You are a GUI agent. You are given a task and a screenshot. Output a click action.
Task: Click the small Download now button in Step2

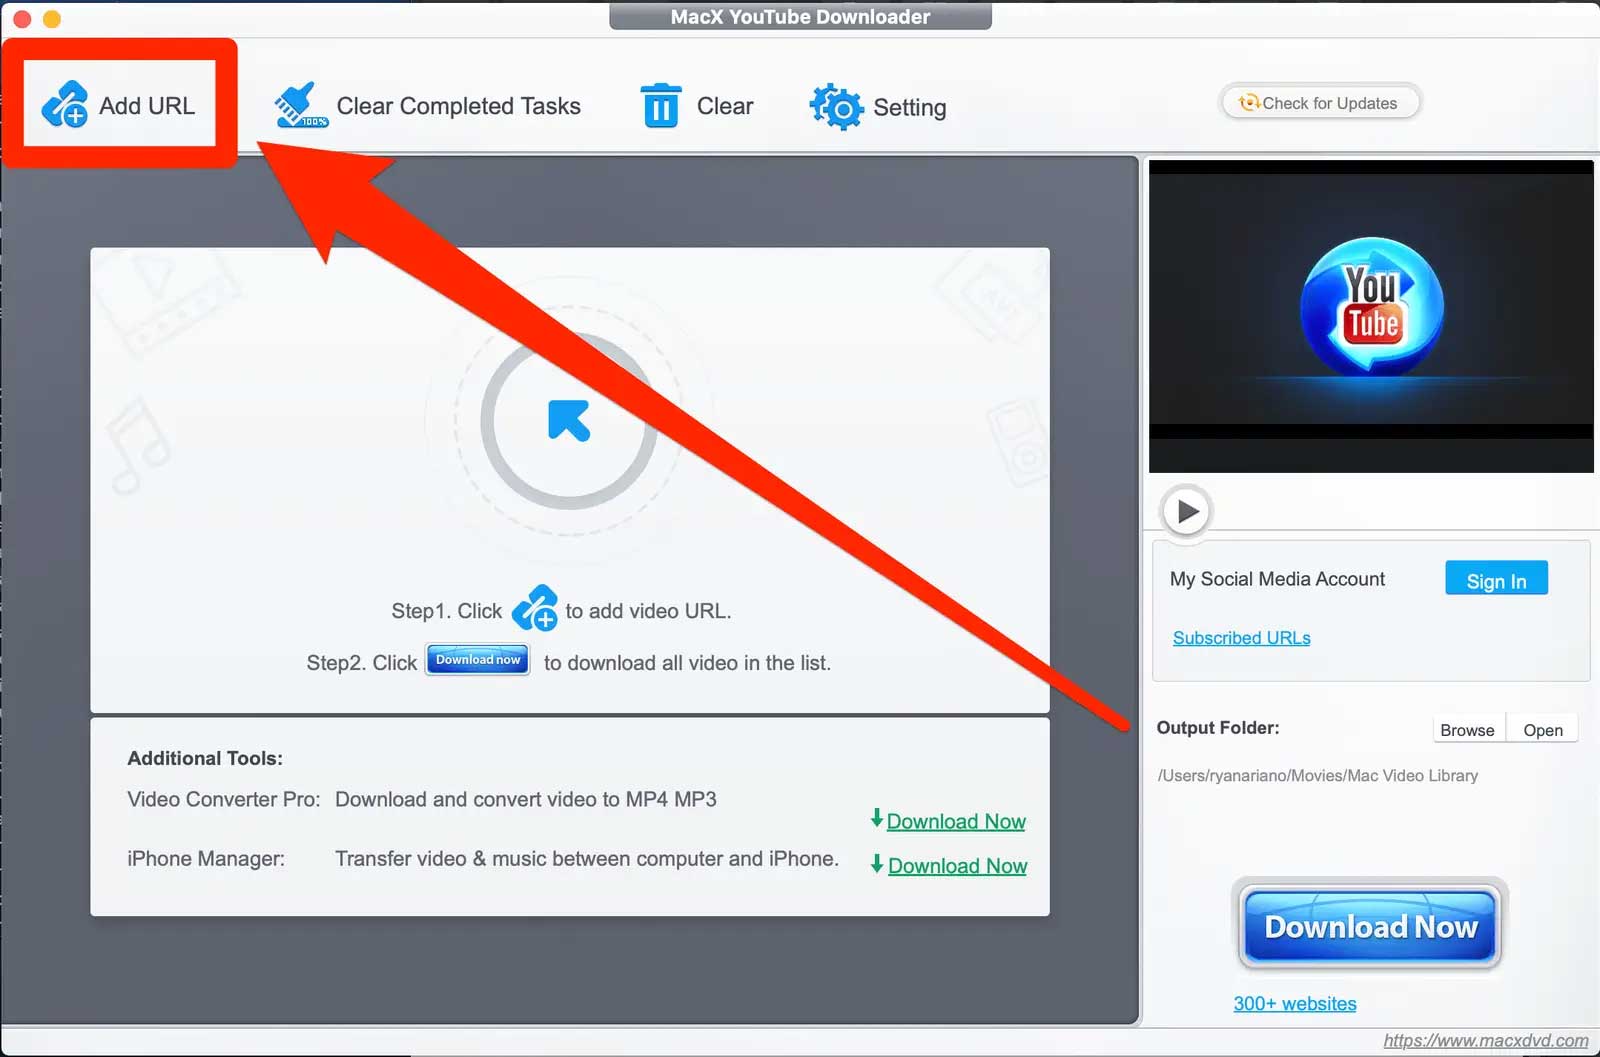(x=478, y=660)
